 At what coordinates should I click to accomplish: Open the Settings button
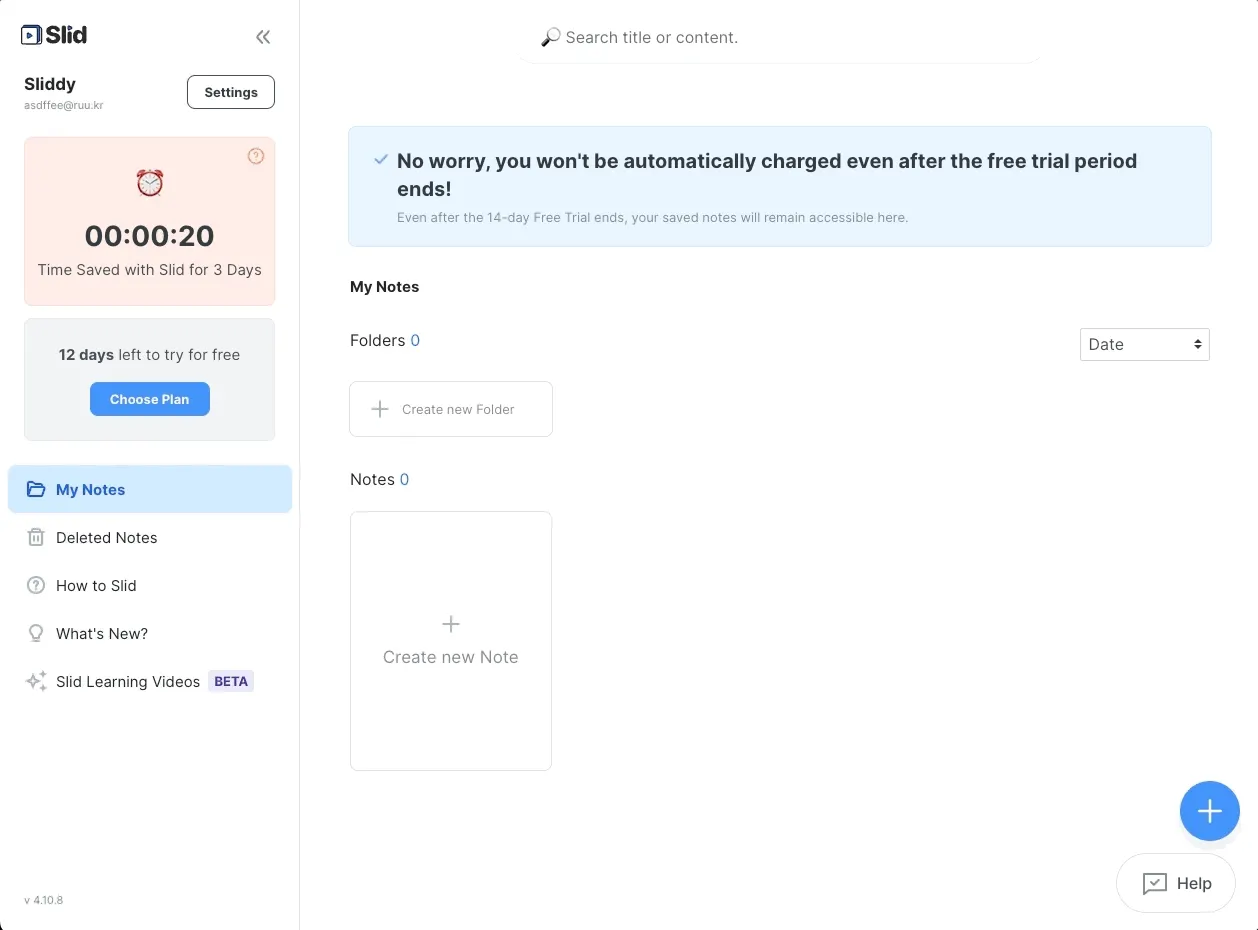pyautogui.click(x=231, y=92)
